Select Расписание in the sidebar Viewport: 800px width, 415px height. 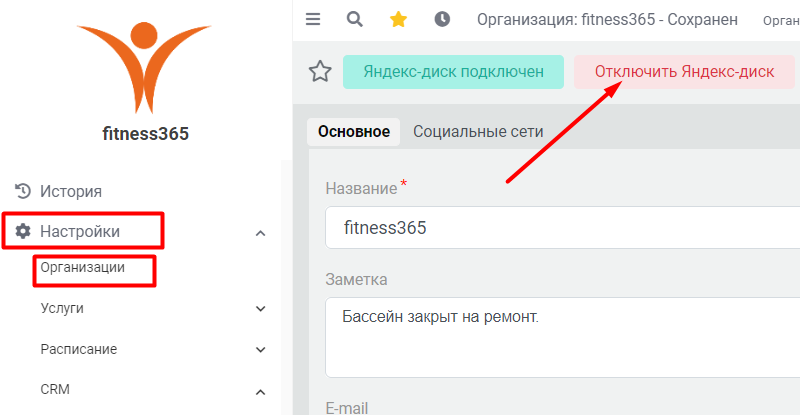79,349
